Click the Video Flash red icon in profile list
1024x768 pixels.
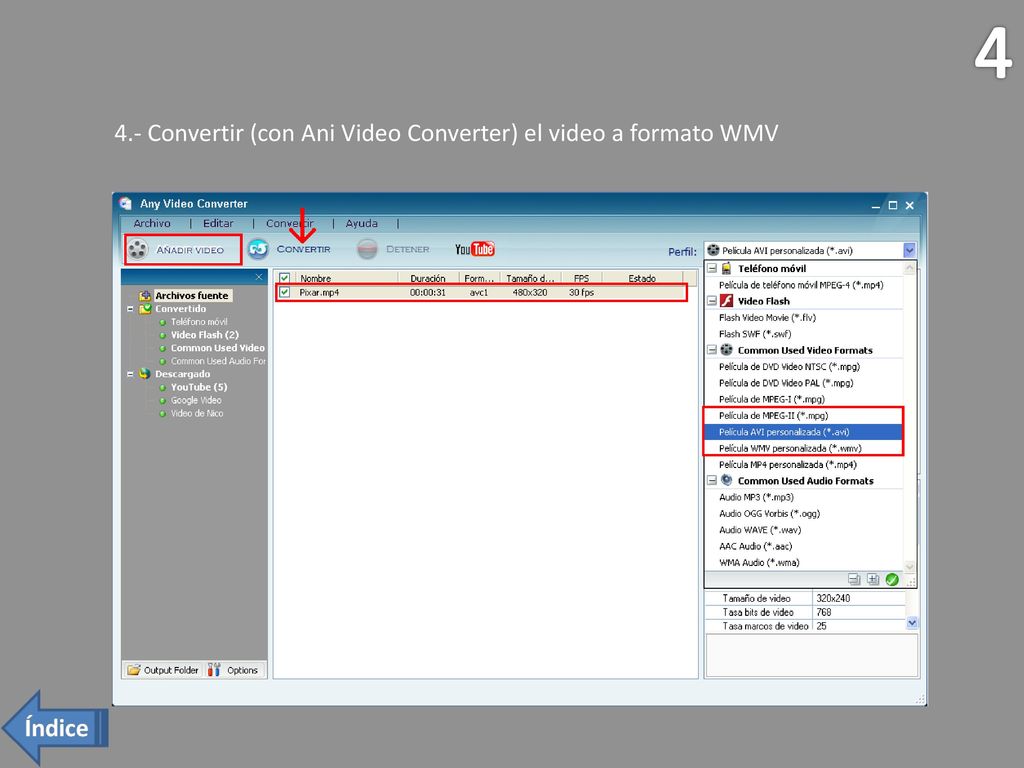pyautogui.click(x=726, y=301)
